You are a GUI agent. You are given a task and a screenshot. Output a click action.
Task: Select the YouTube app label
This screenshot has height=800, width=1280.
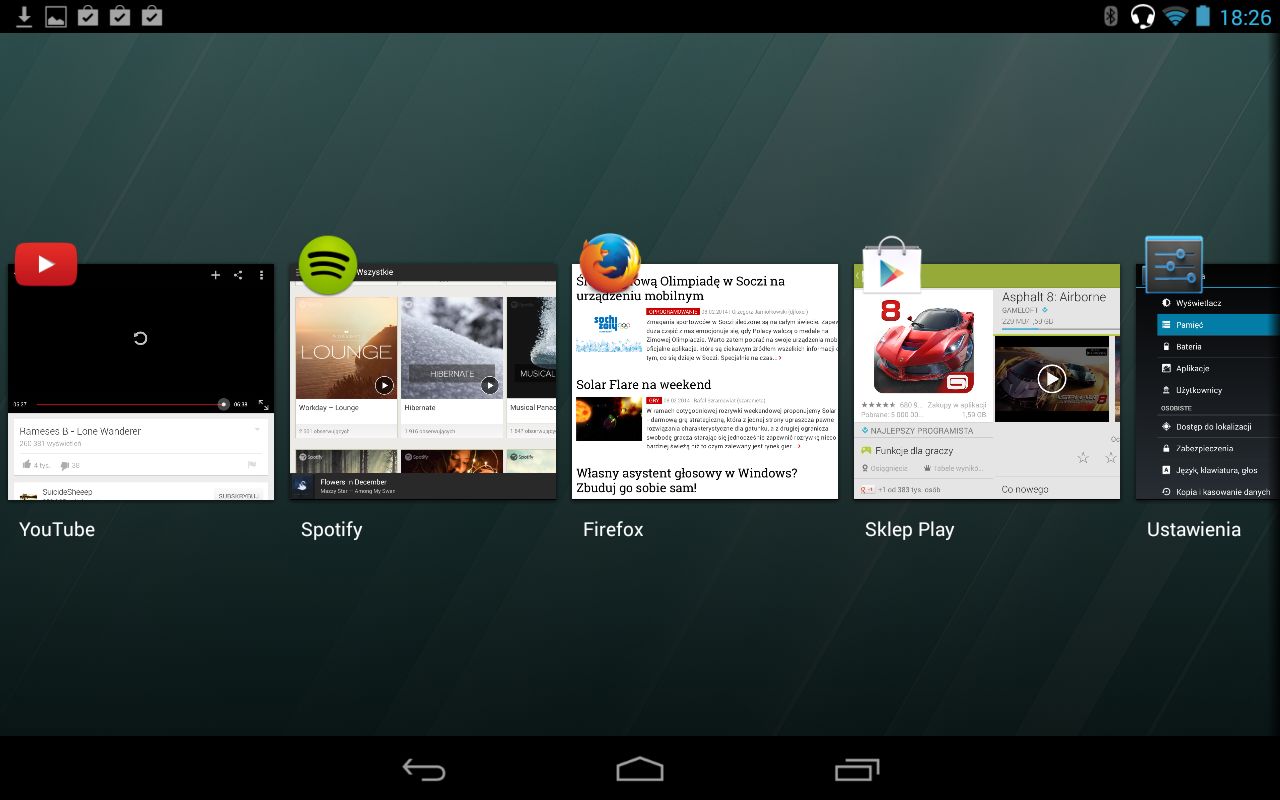pyautogui.click(x=57, y=530)
